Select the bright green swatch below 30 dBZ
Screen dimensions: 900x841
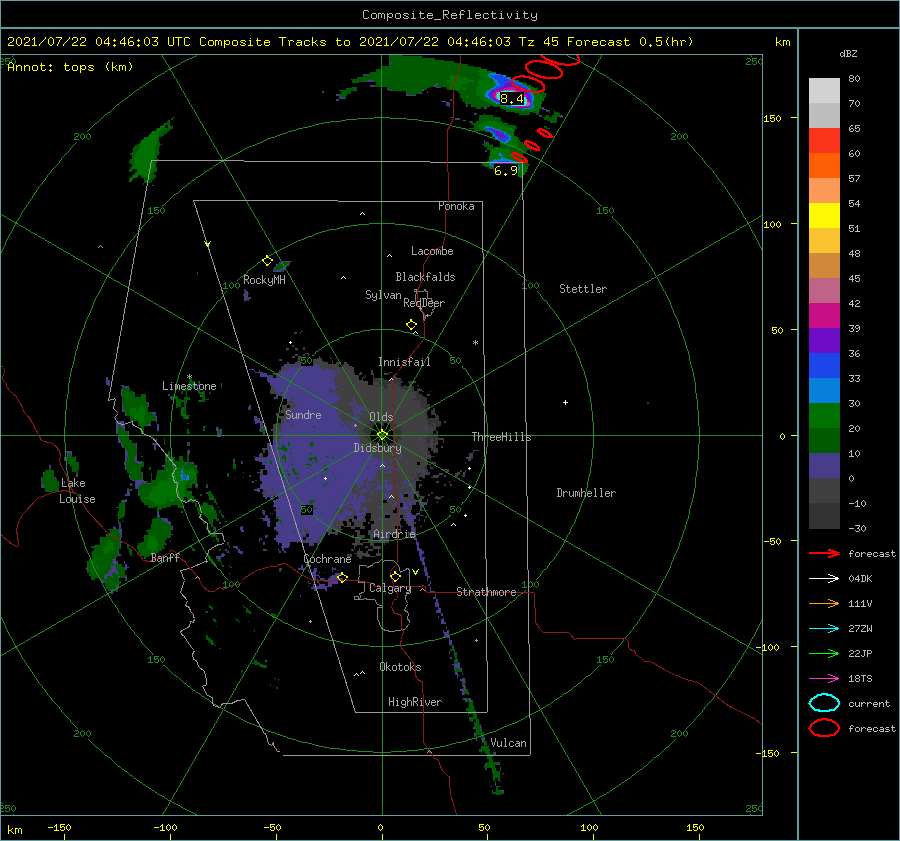point(824,416)
